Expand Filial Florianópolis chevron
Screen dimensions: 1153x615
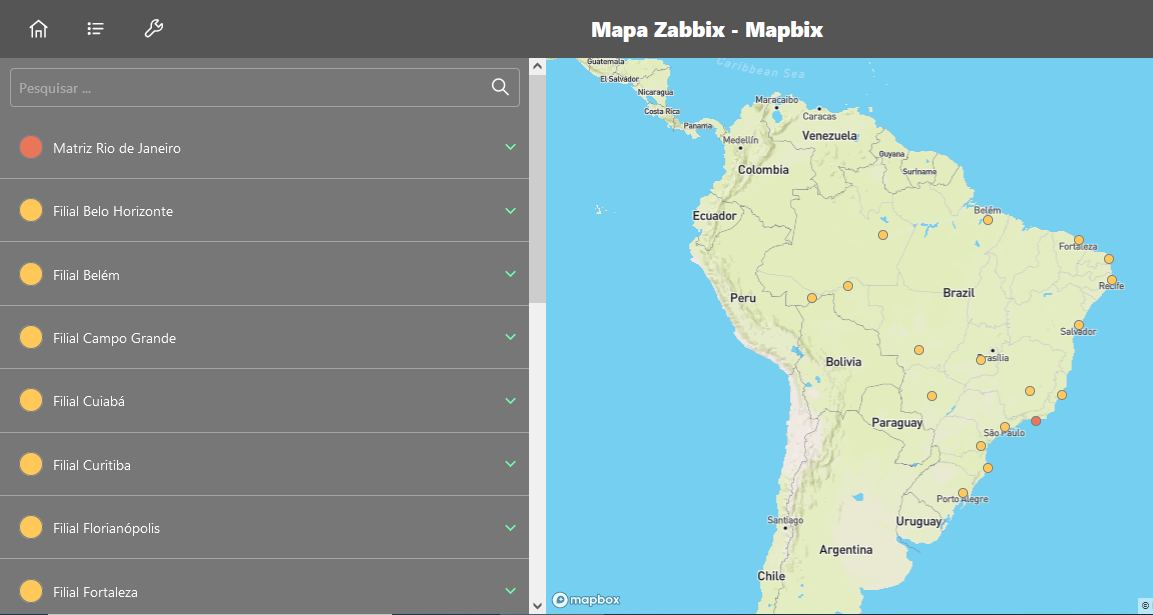(x=511, y=527)
